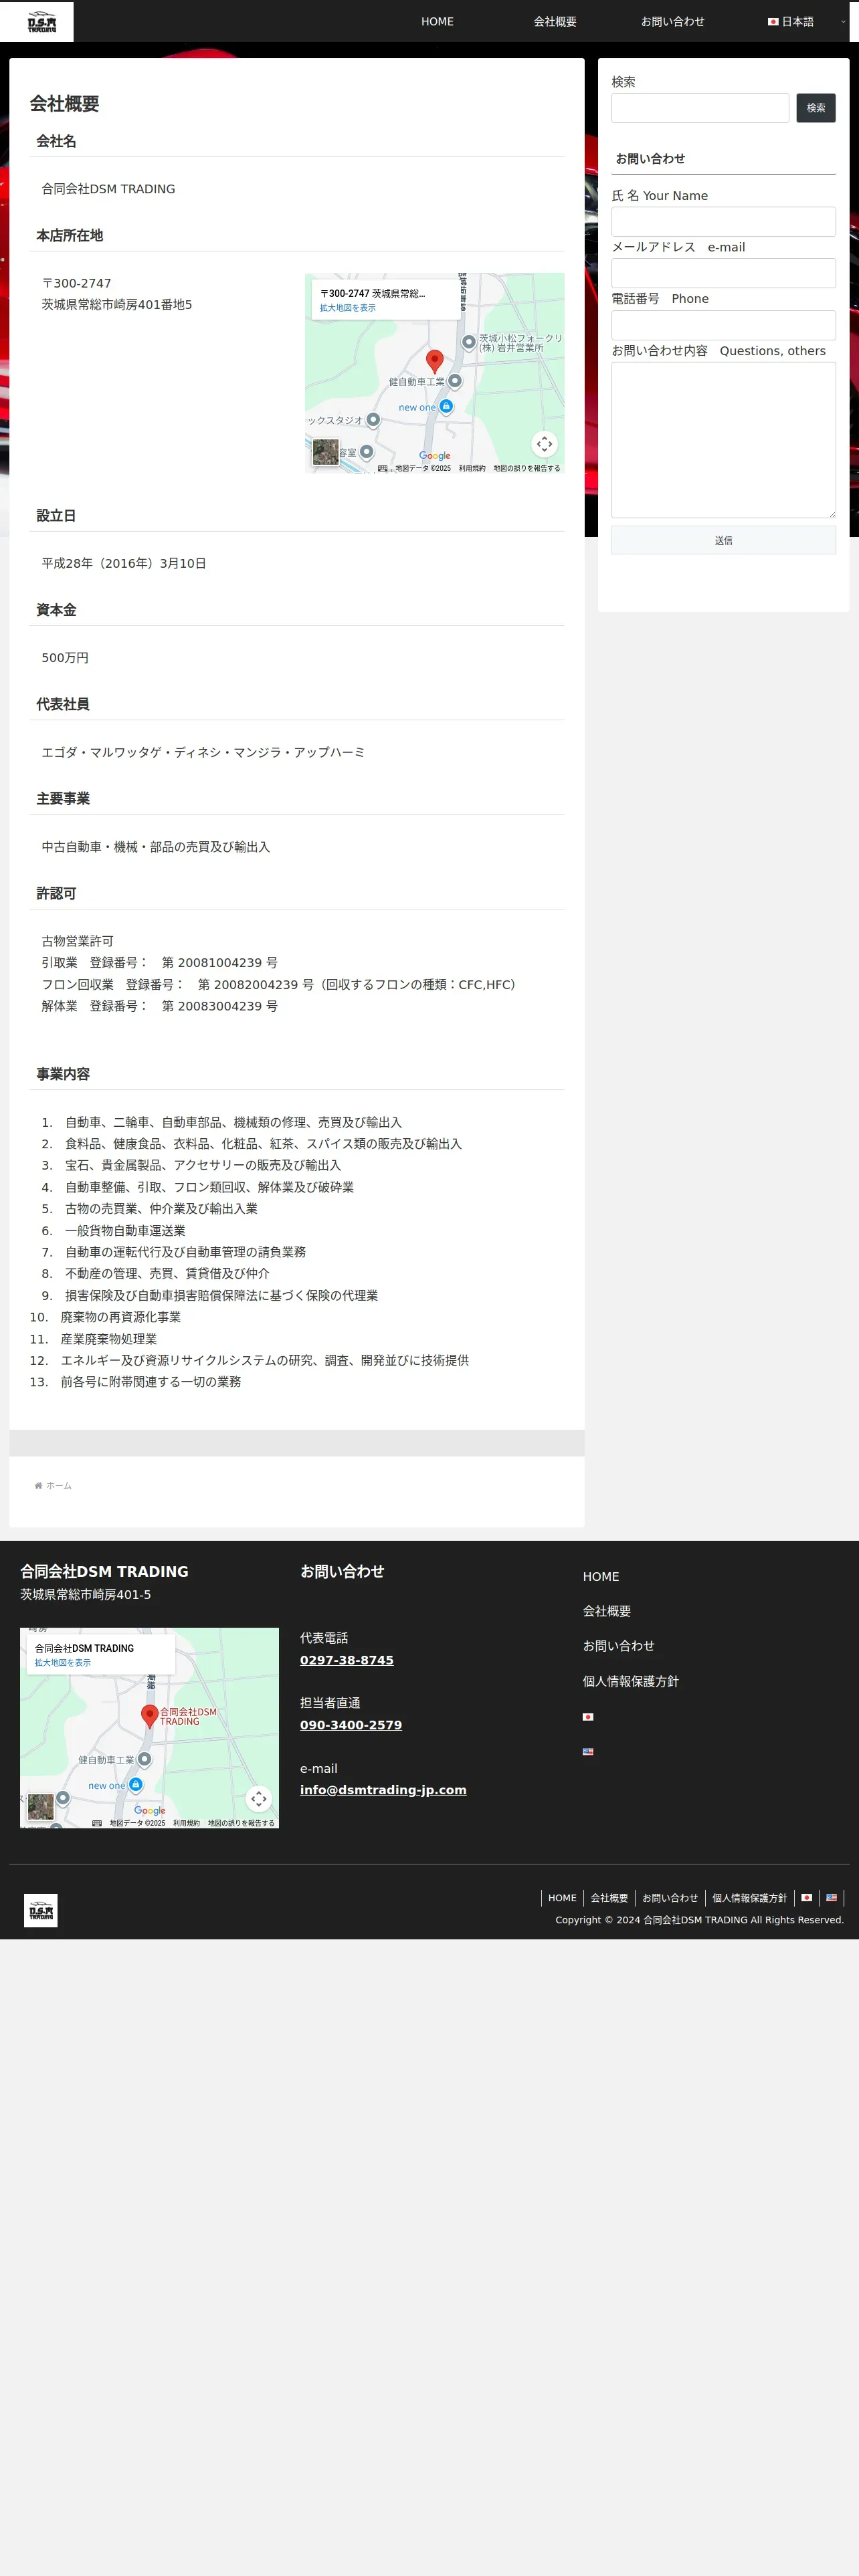
Task: Click 地図の誤りを報告する on address map
Action: (527, 468)
